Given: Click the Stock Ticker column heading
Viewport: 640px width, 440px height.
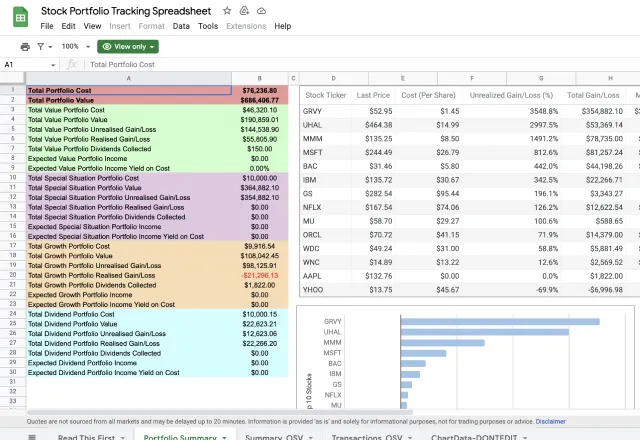Looking at the screenshot, I should coord(326,95).
